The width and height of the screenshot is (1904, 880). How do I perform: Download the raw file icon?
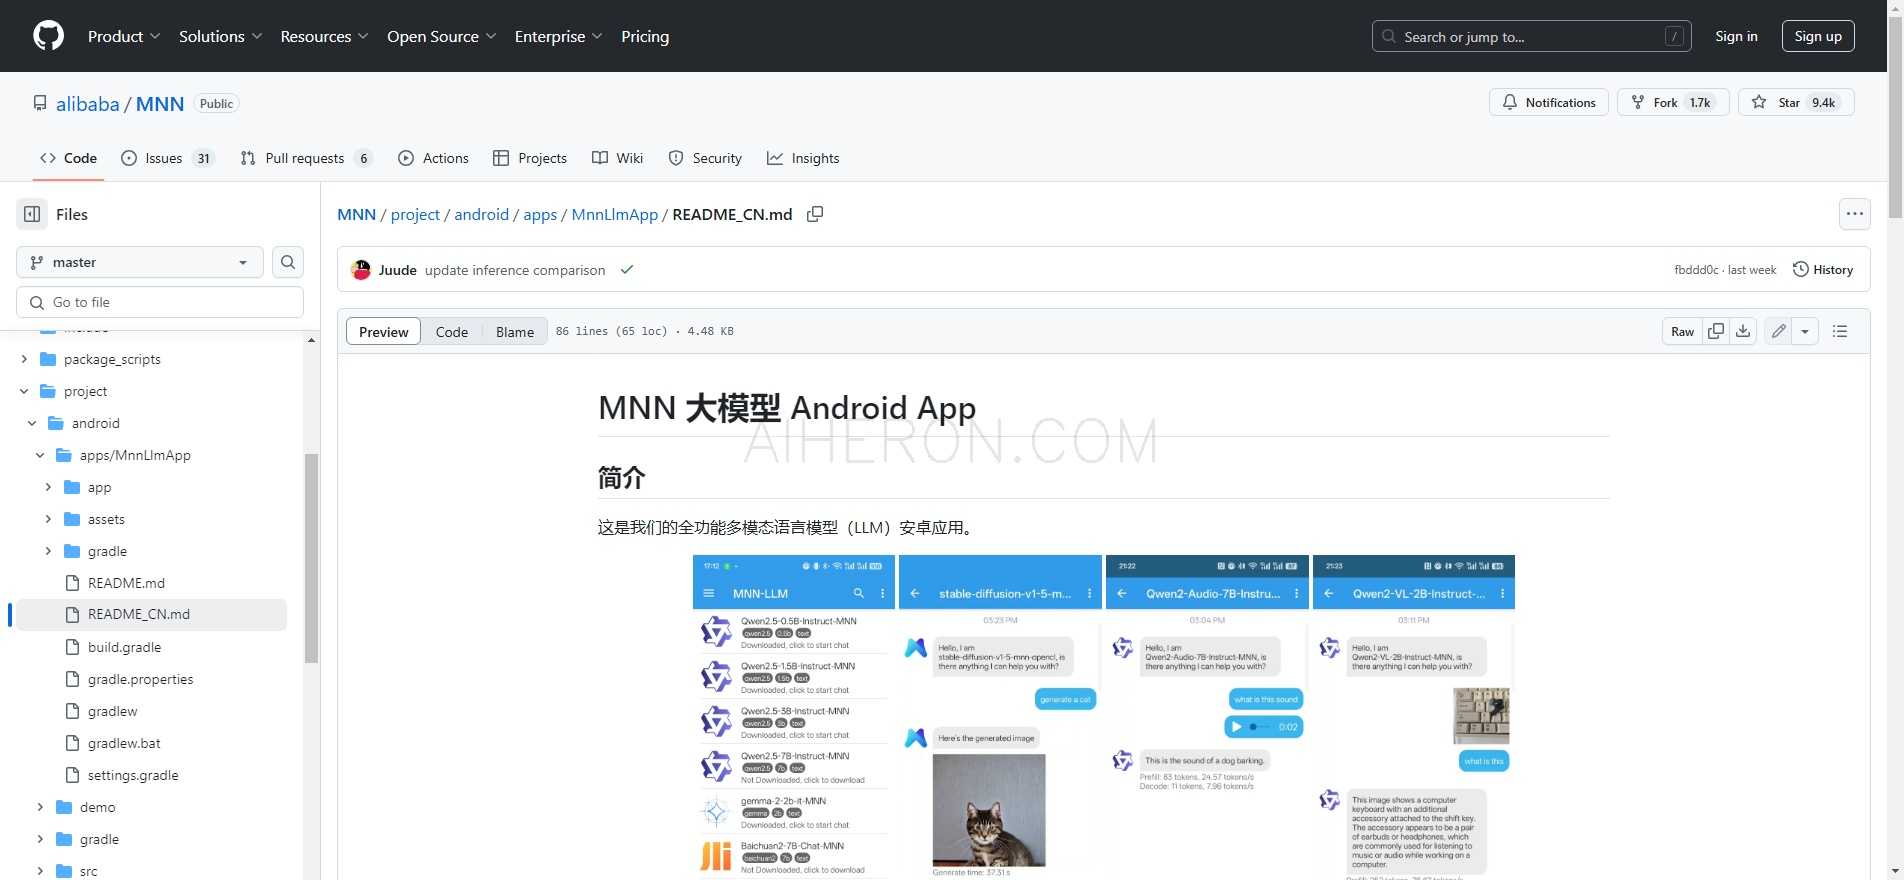(1743, 331)
